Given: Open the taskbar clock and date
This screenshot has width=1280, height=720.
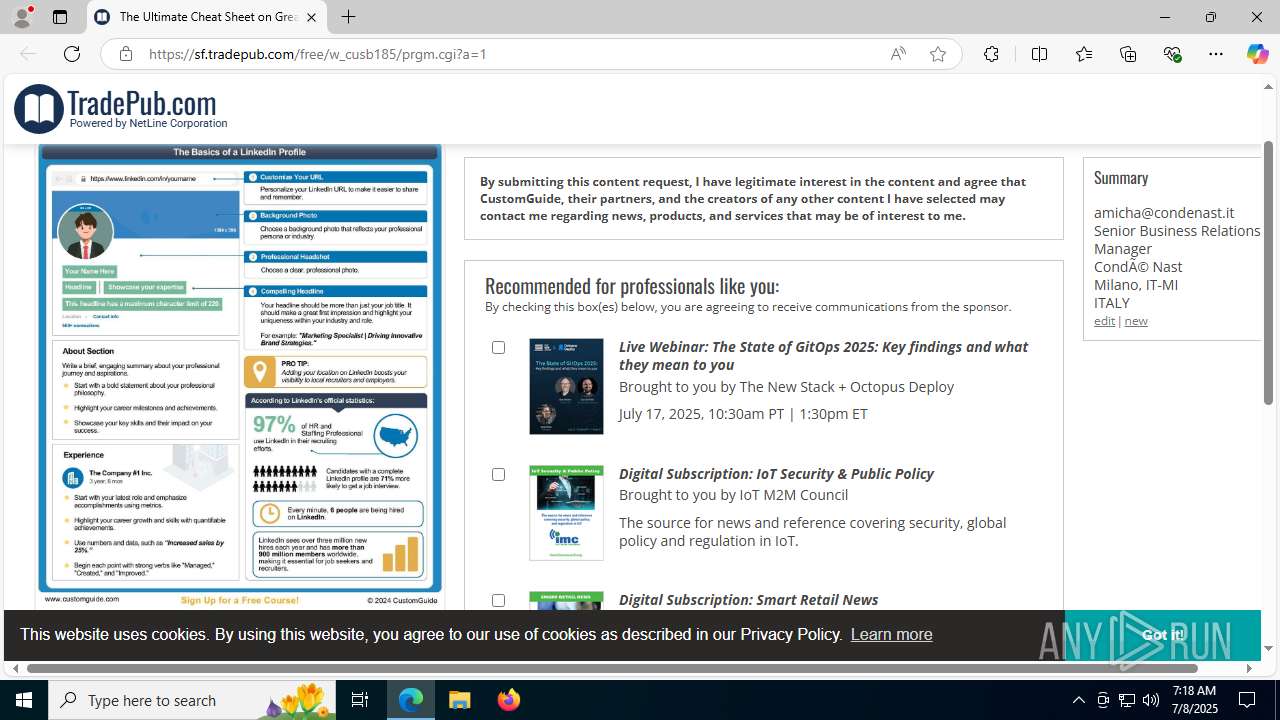Looking at the screenshot, I should pyautogui.click(x=1194, y=700).
